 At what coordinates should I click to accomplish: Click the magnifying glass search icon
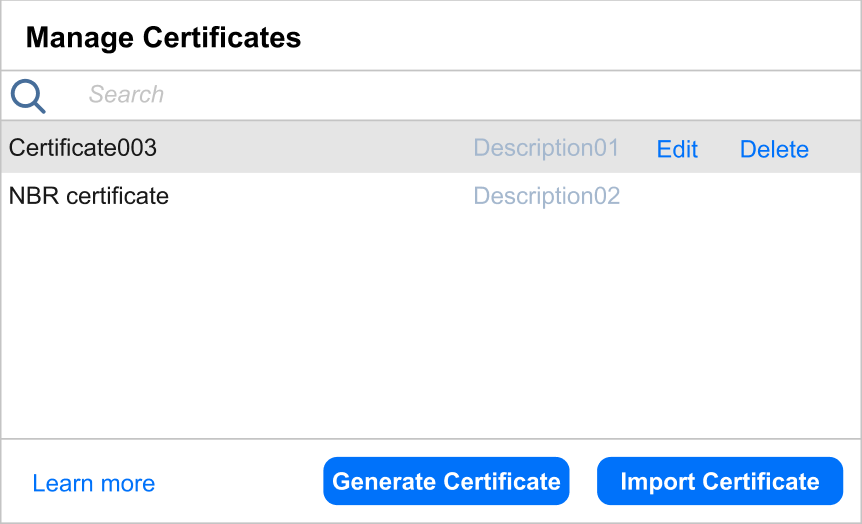pos(28,96)
